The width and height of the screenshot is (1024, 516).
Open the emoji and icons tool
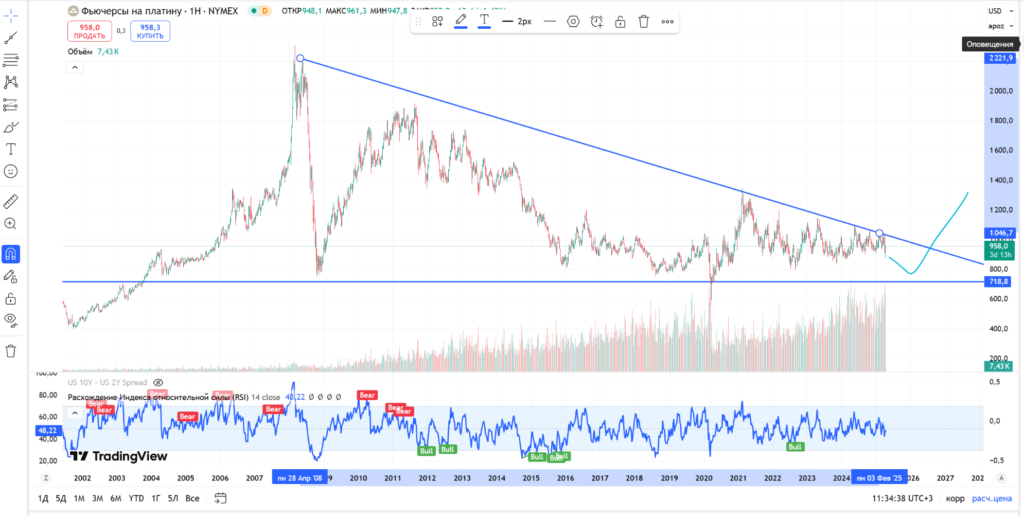click(x=10, y=171)
